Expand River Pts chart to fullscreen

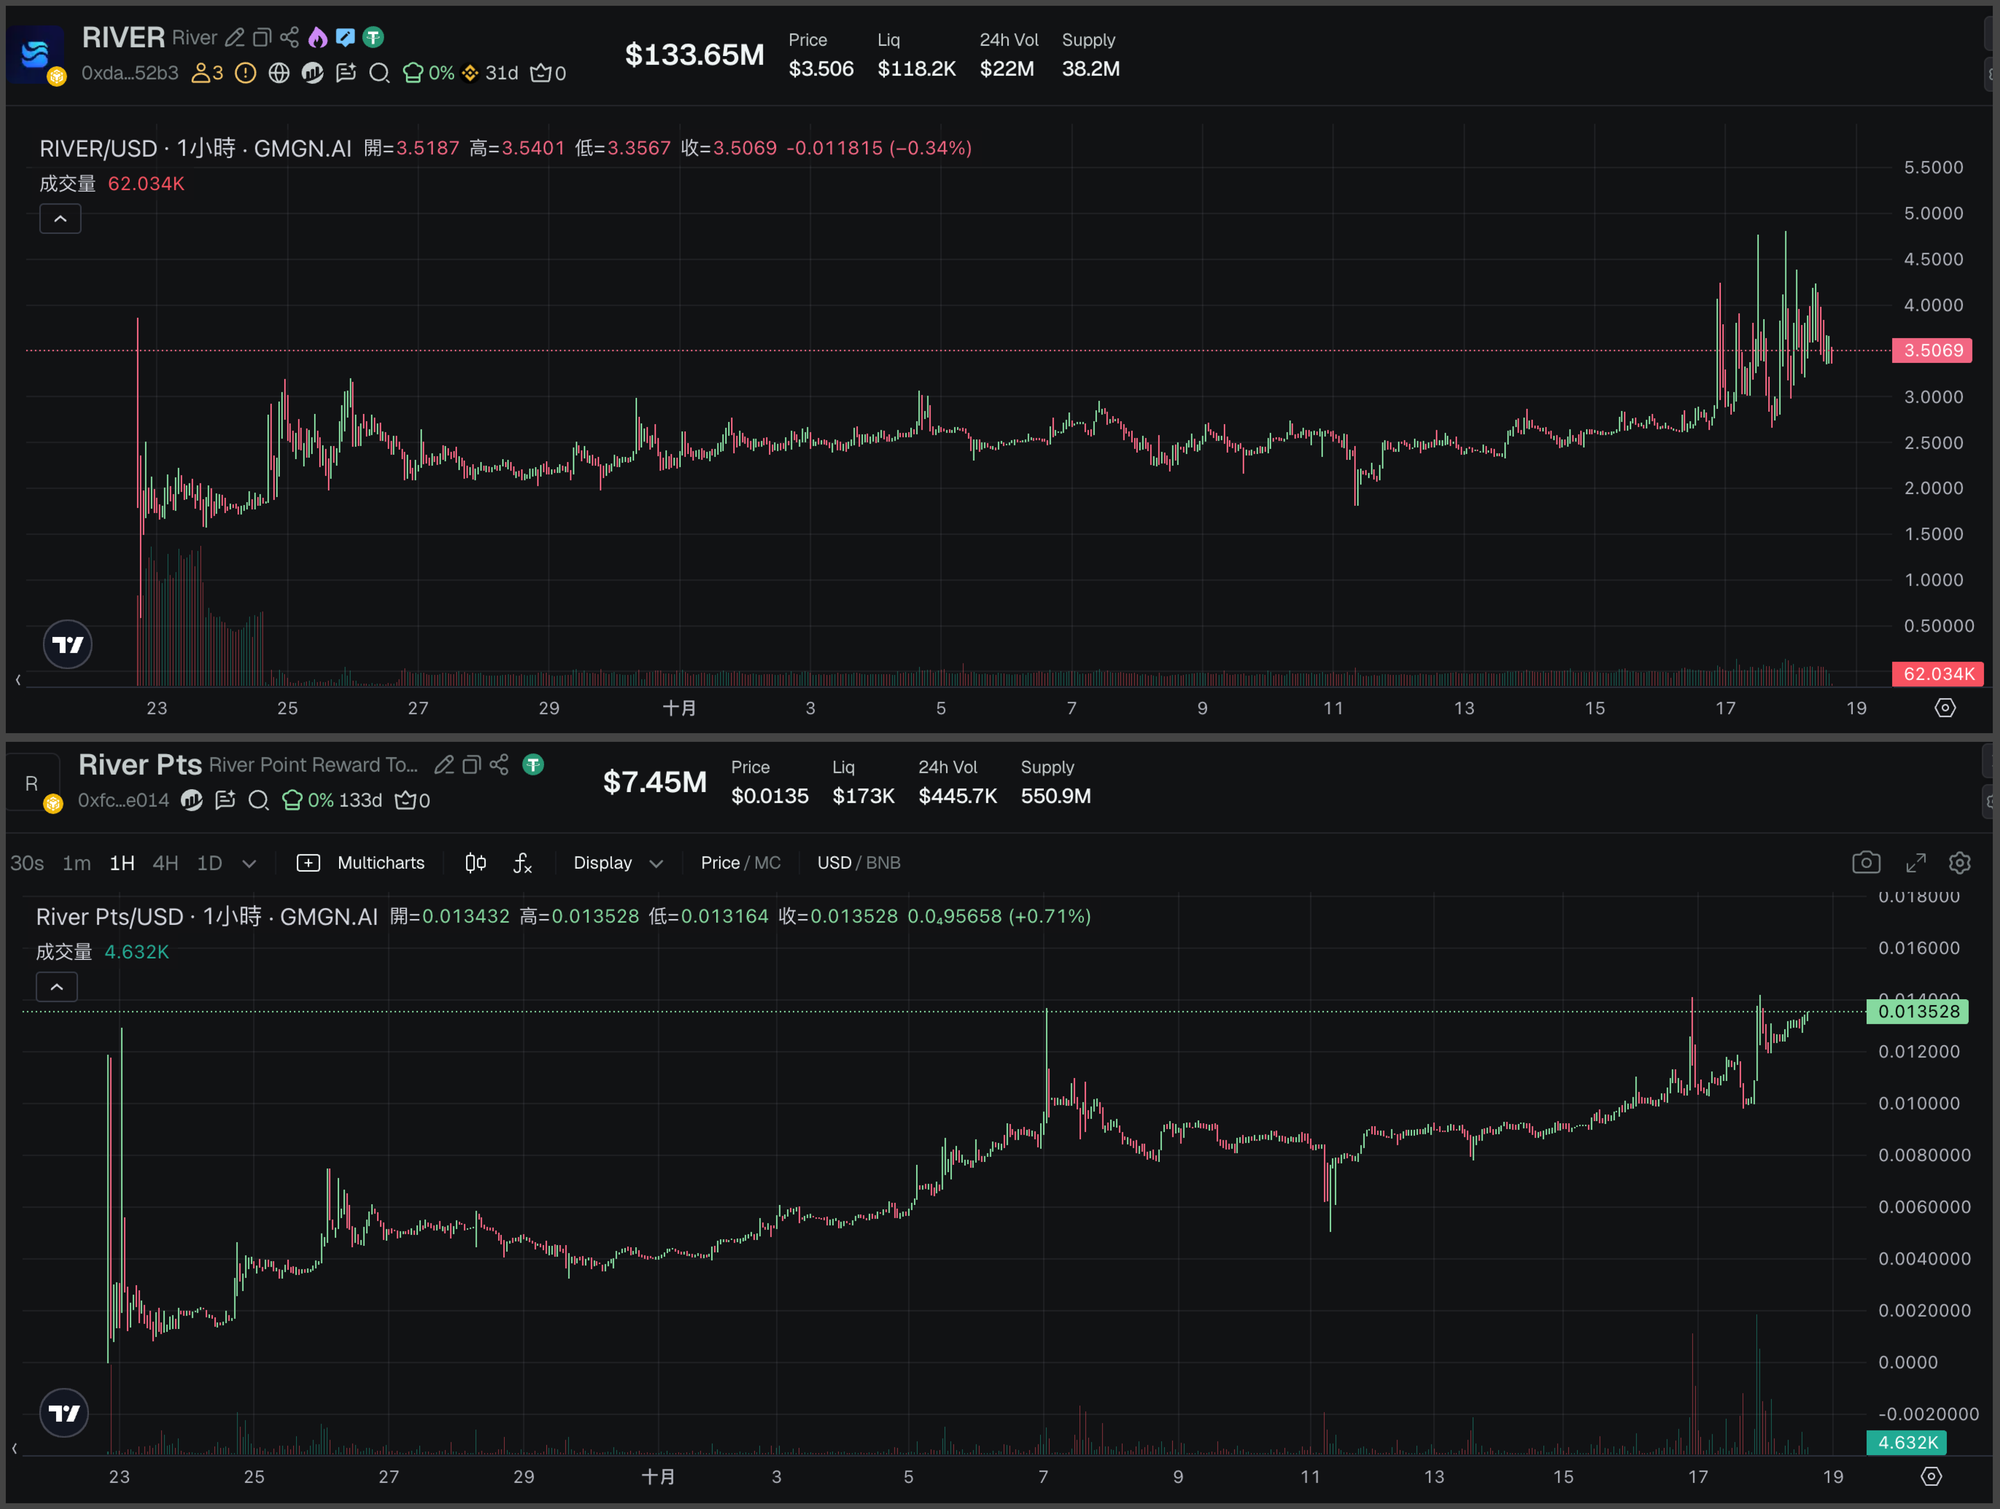click(x=1915, y=863)
